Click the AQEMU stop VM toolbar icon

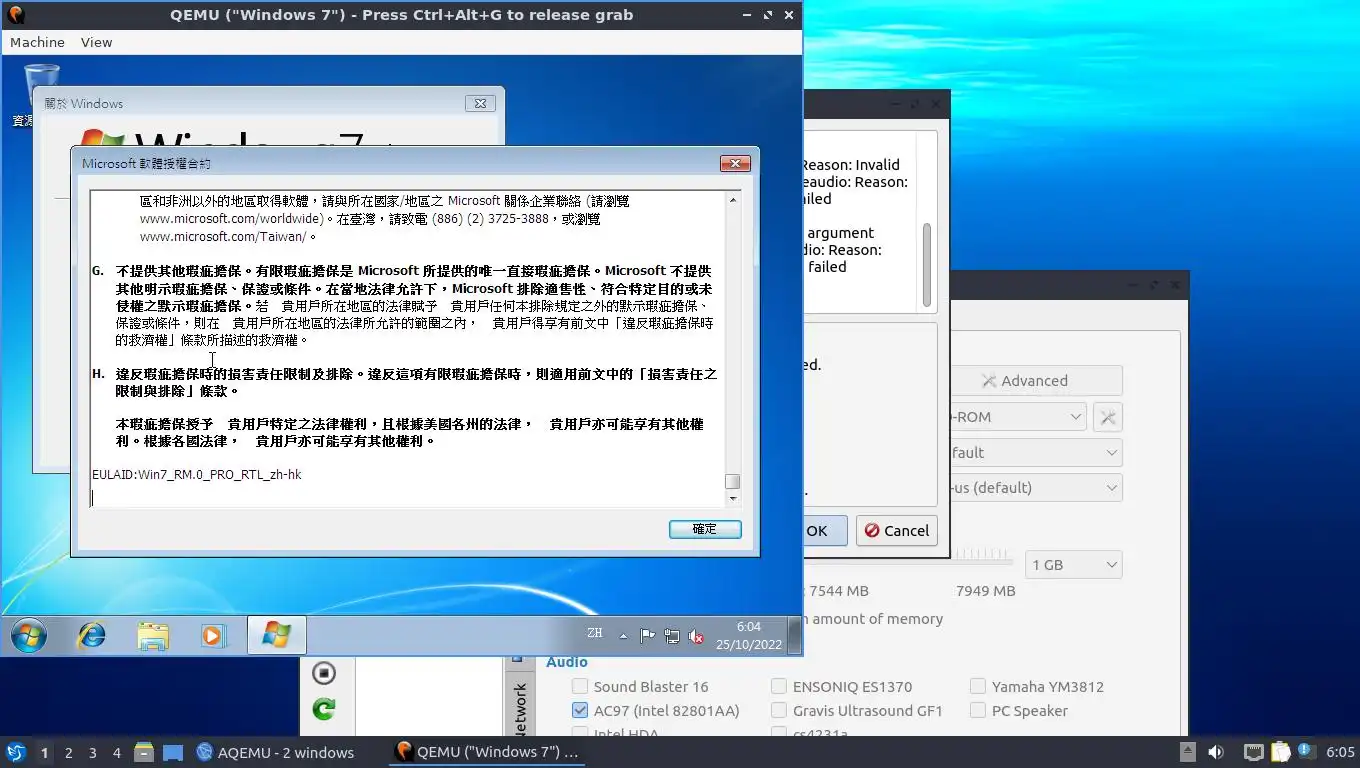coord(323,672)
